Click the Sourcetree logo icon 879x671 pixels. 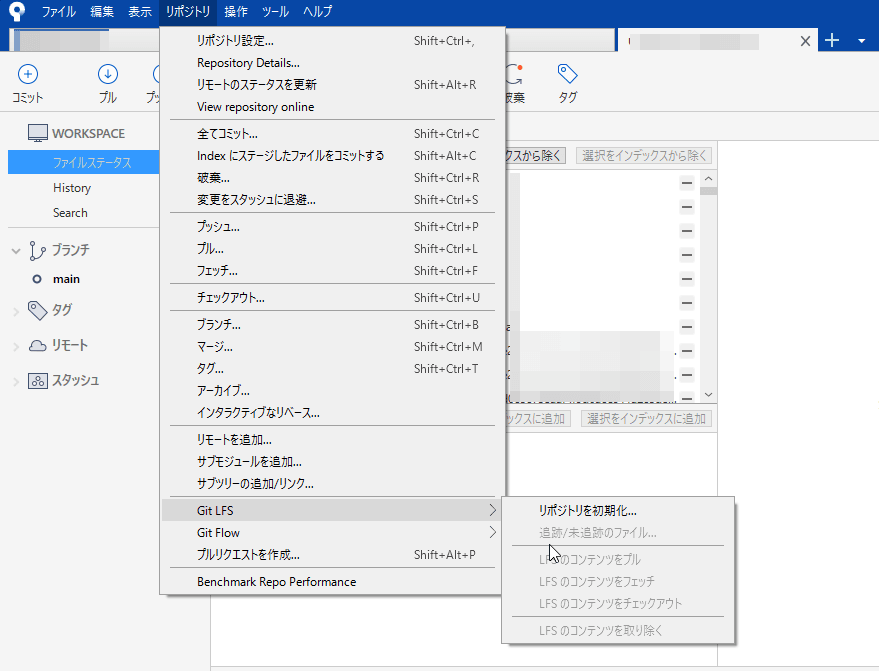click(17, 12)
